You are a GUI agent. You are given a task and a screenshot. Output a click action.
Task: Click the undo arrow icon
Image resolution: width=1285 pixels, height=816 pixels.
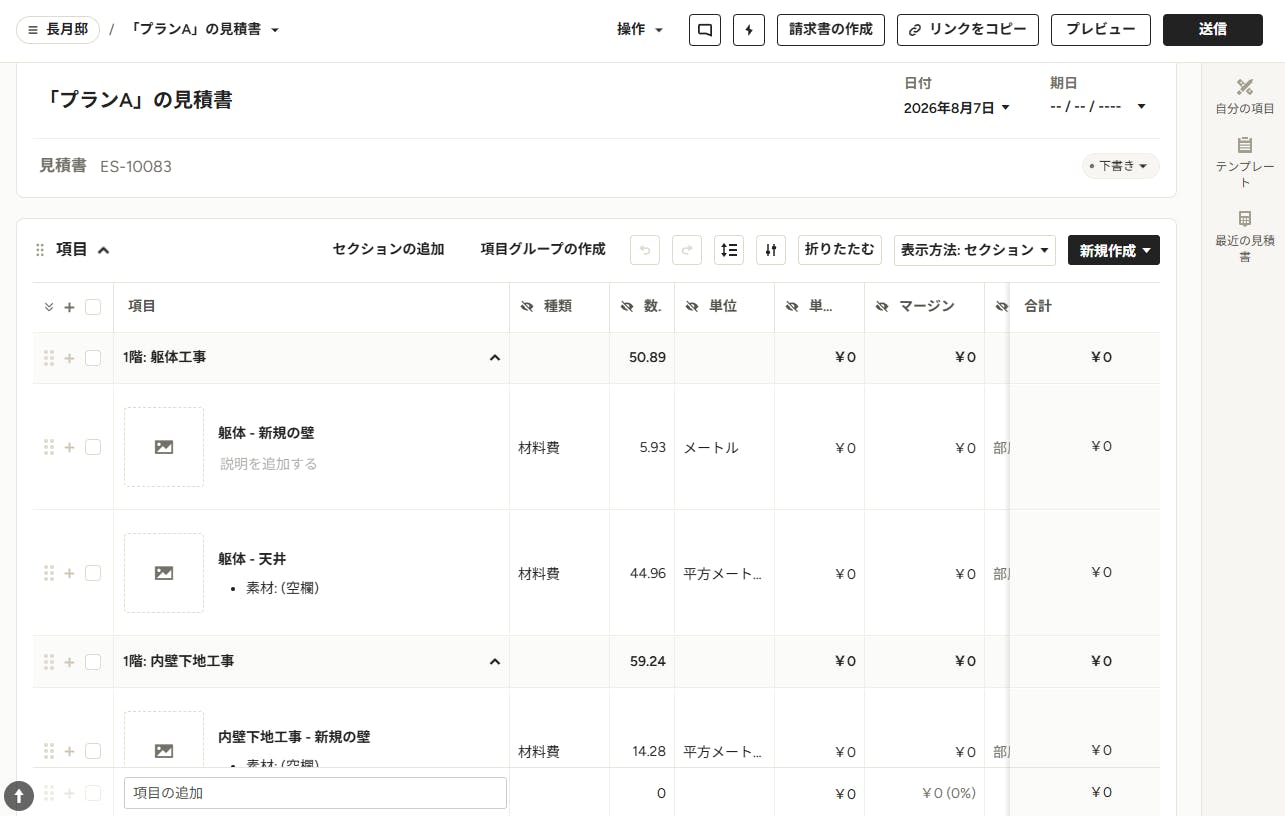point(645,250)
